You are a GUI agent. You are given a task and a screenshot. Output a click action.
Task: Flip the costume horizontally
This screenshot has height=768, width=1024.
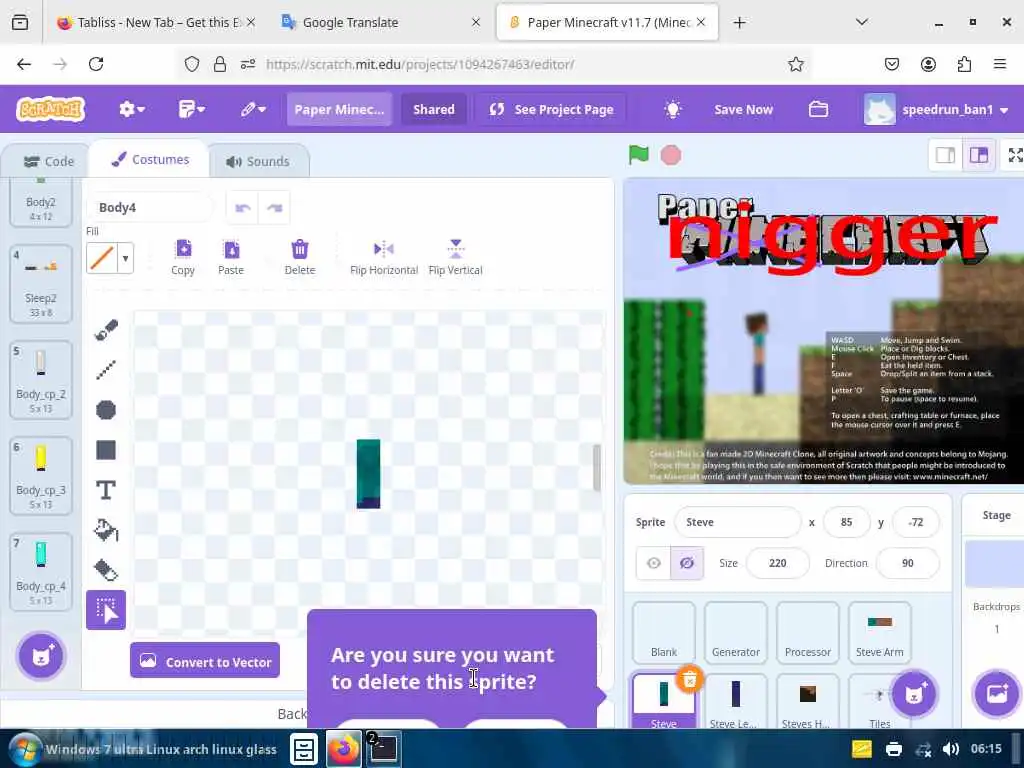(x=384, y=257)
